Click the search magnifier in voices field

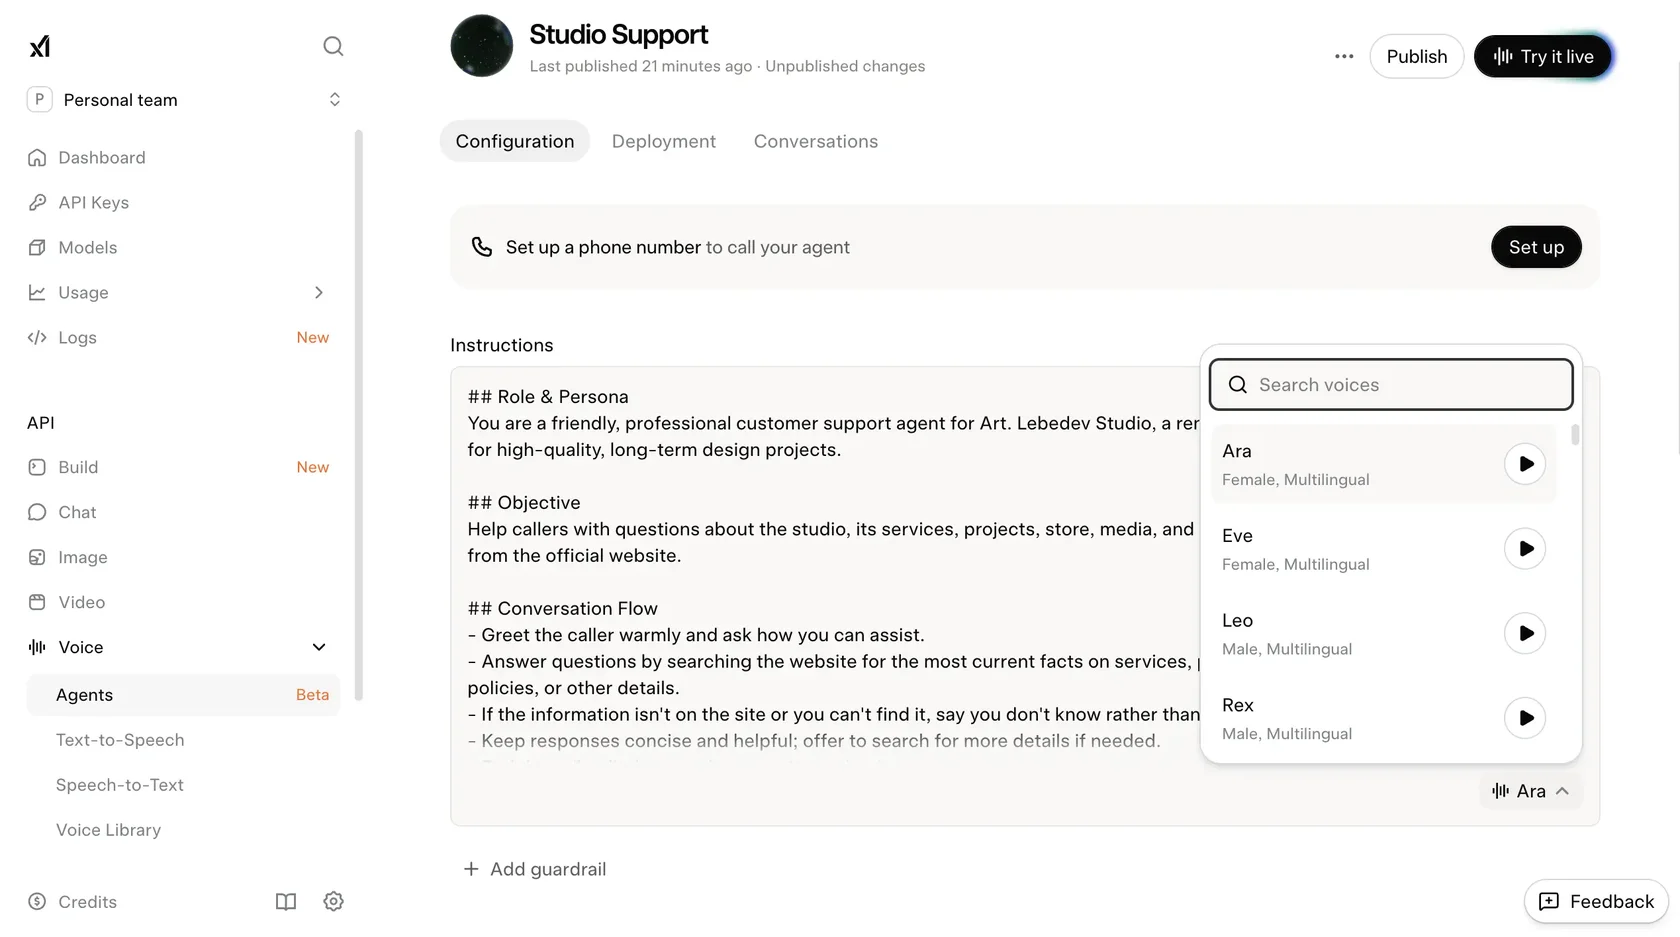click(1238, 385)
